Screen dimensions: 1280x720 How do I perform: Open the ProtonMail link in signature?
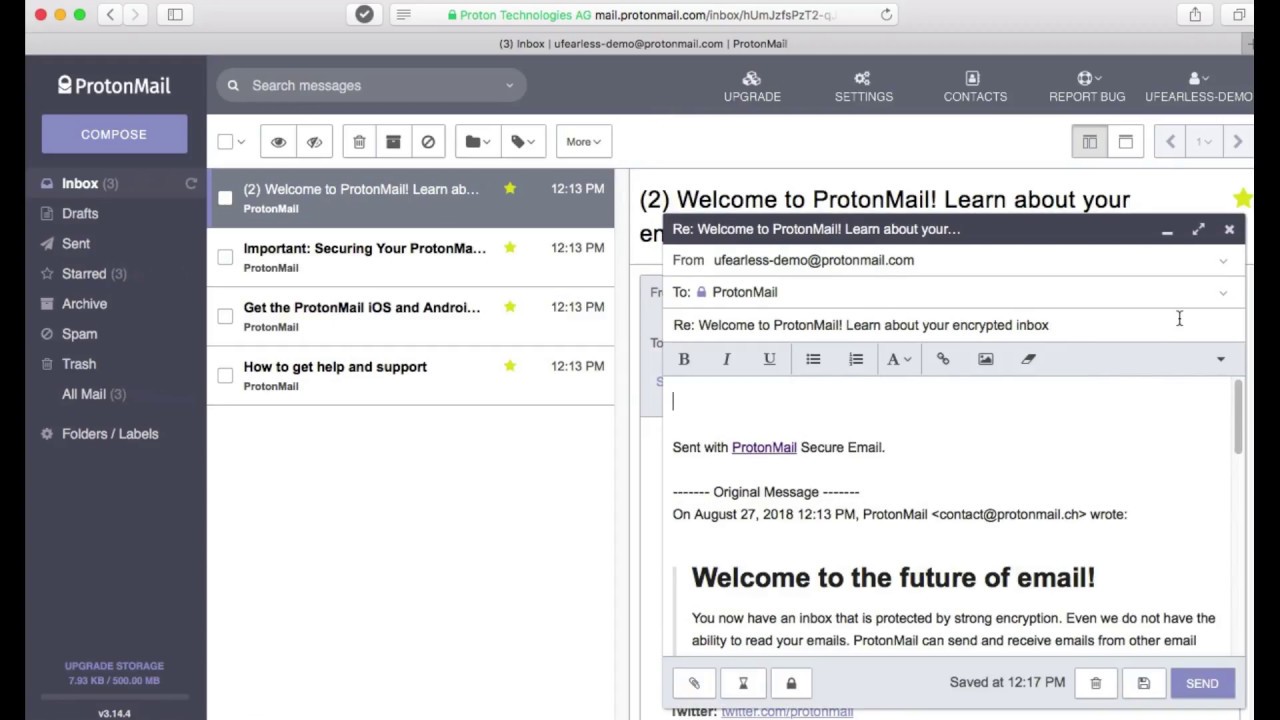(764, 447)
